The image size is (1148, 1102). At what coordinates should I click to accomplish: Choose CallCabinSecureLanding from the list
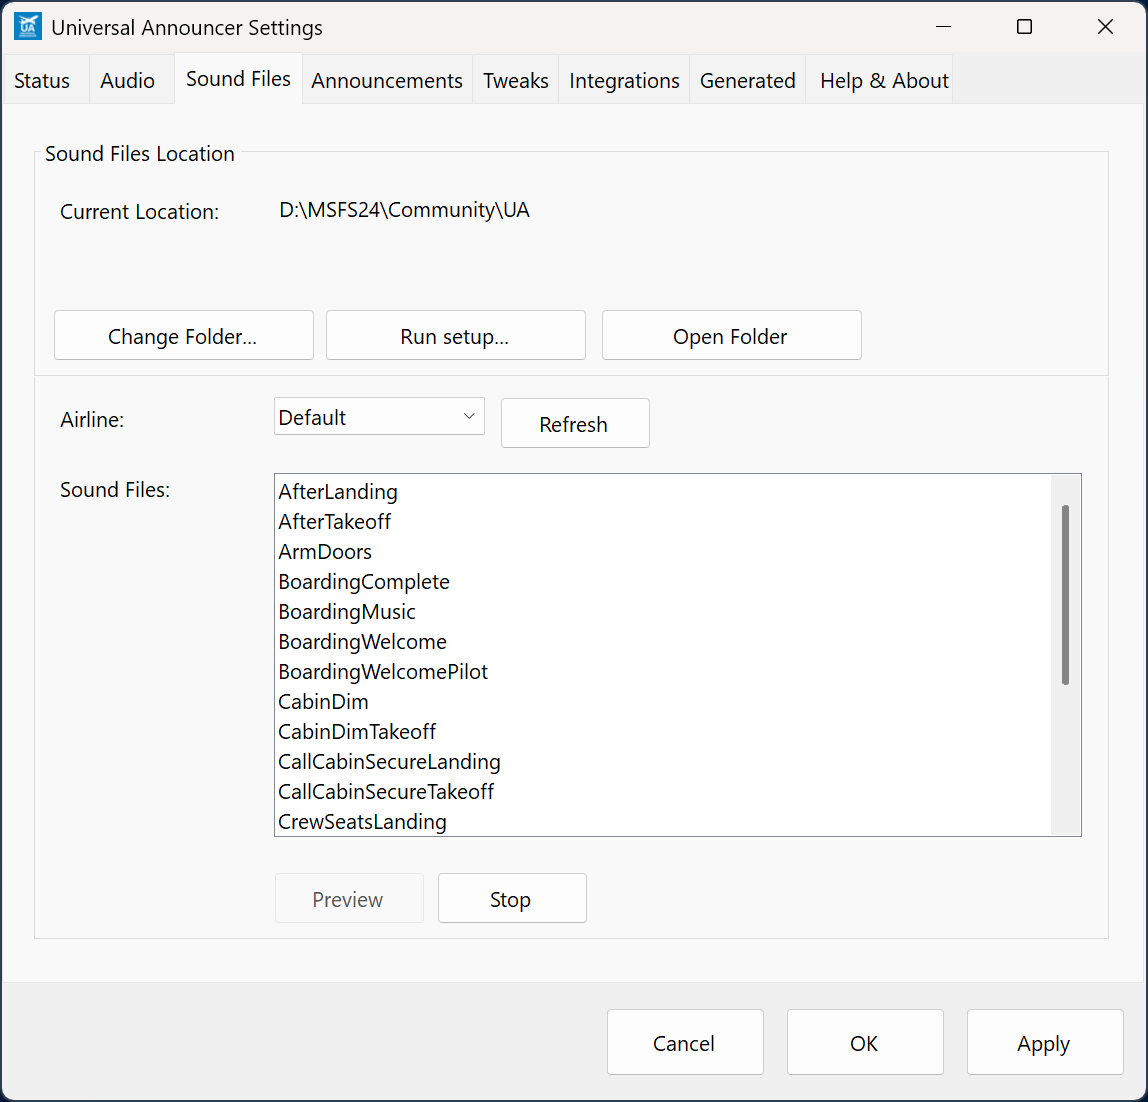coord(663,762)
